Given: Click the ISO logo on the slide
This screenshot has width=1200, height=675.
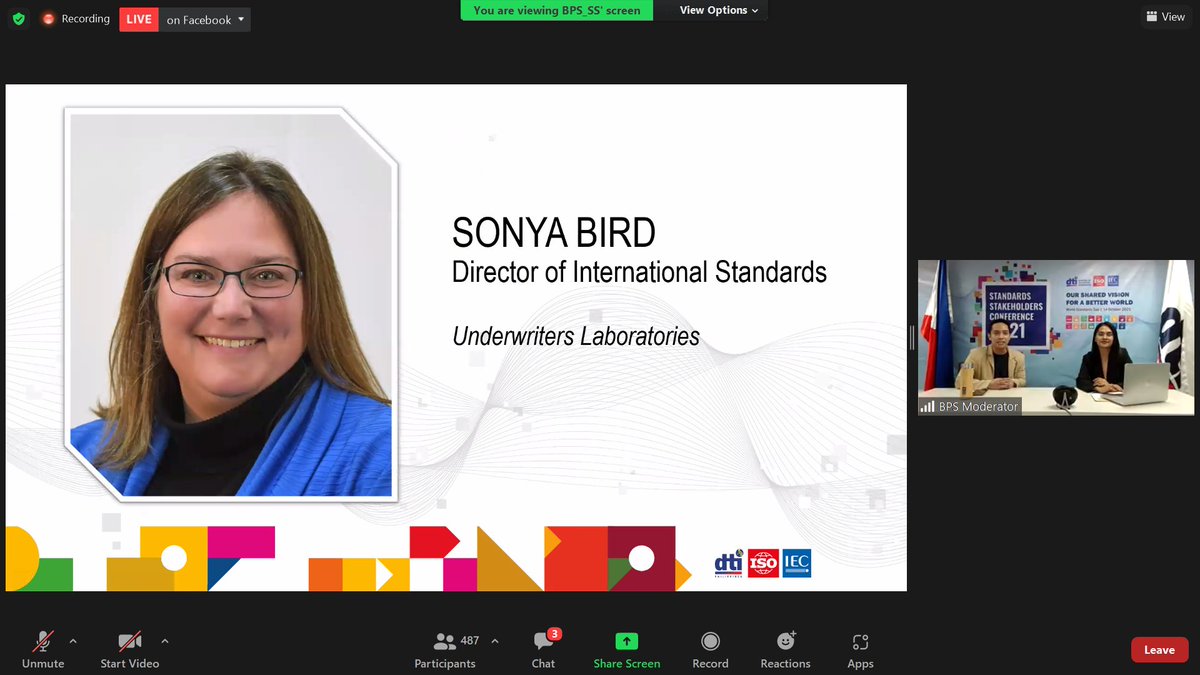Looking at the screenshot, I should point(763,563).
